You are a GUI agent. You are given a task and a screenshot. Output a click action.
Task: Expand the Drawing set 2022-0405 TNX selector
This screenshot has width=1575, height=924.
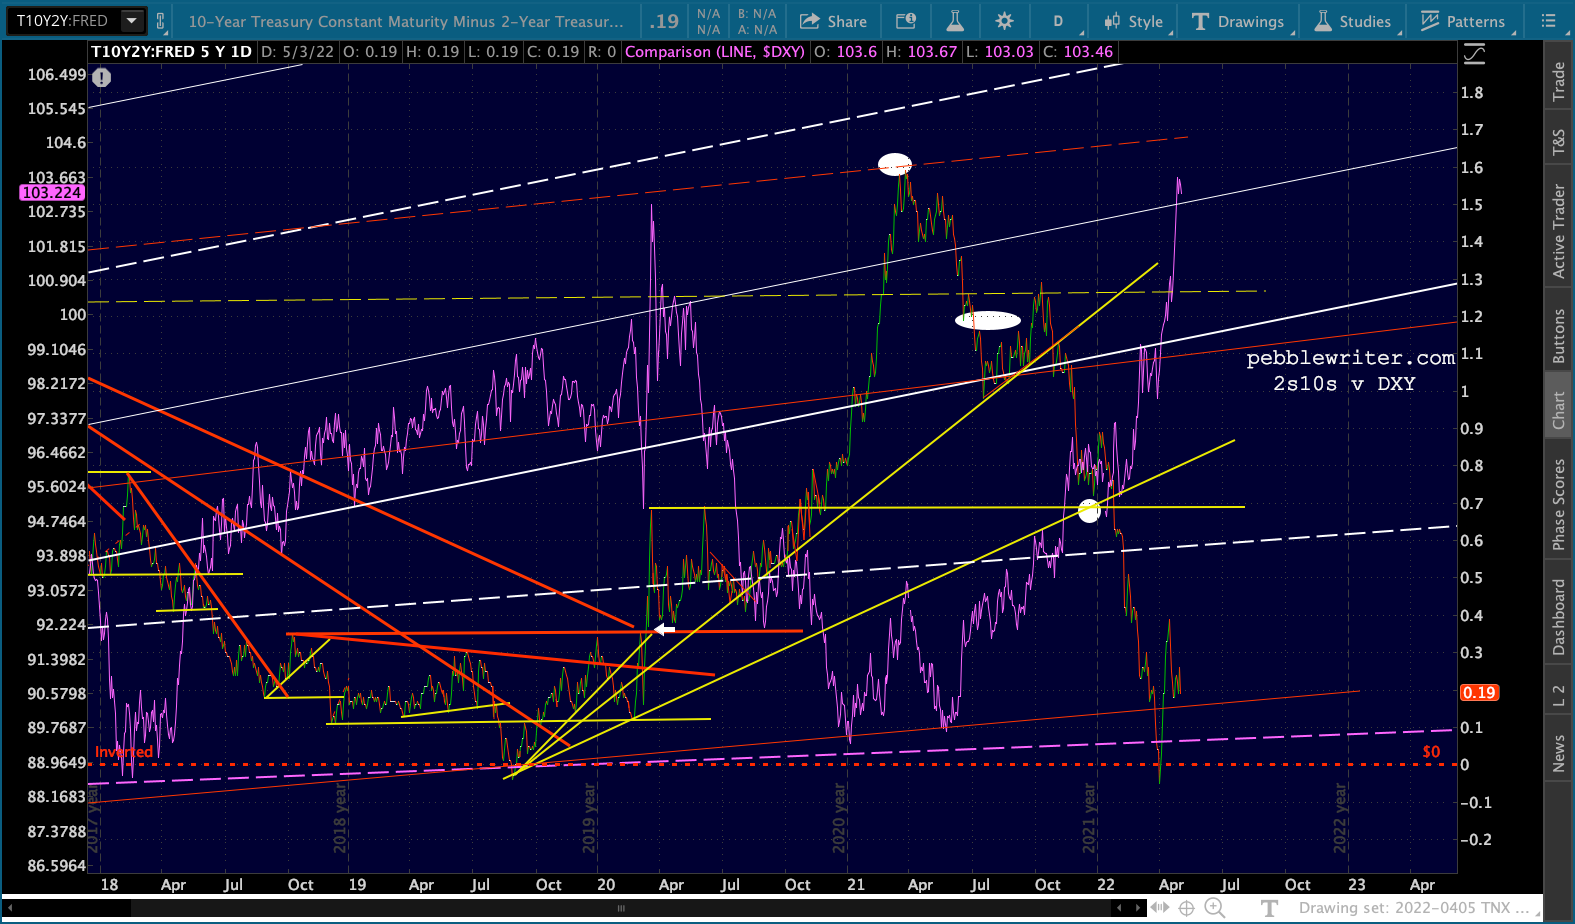pyautogui.click(x=1414, y=907)
